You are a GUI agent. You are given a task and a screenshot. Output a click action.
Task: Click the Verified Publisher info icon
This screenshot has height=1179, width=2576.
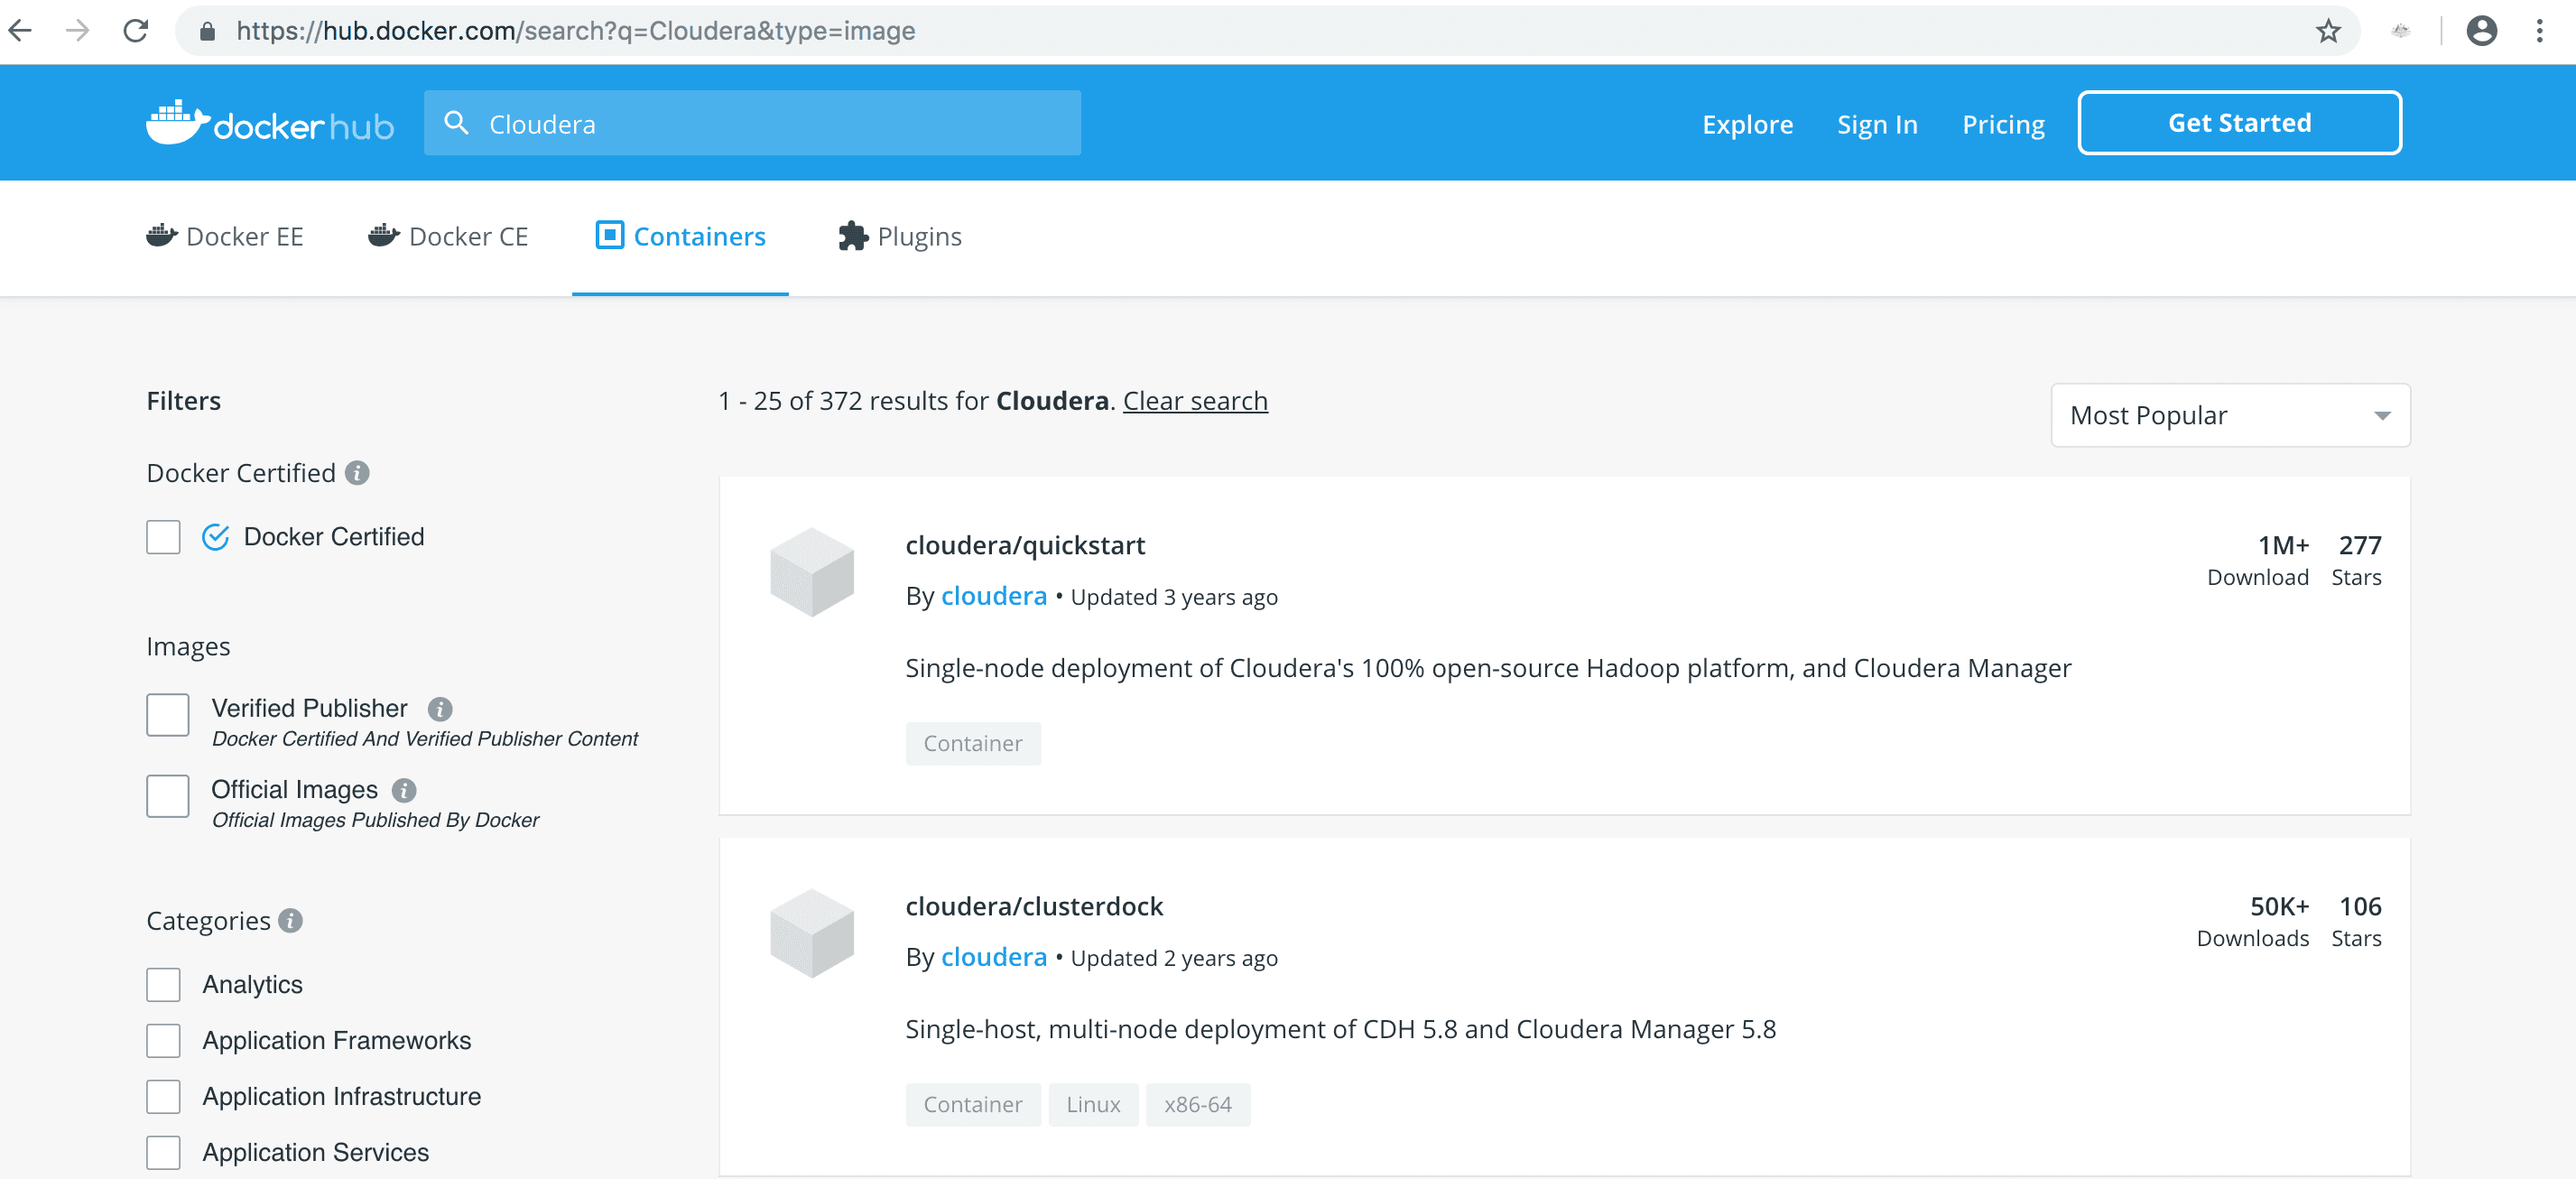[x=440, y=709]
